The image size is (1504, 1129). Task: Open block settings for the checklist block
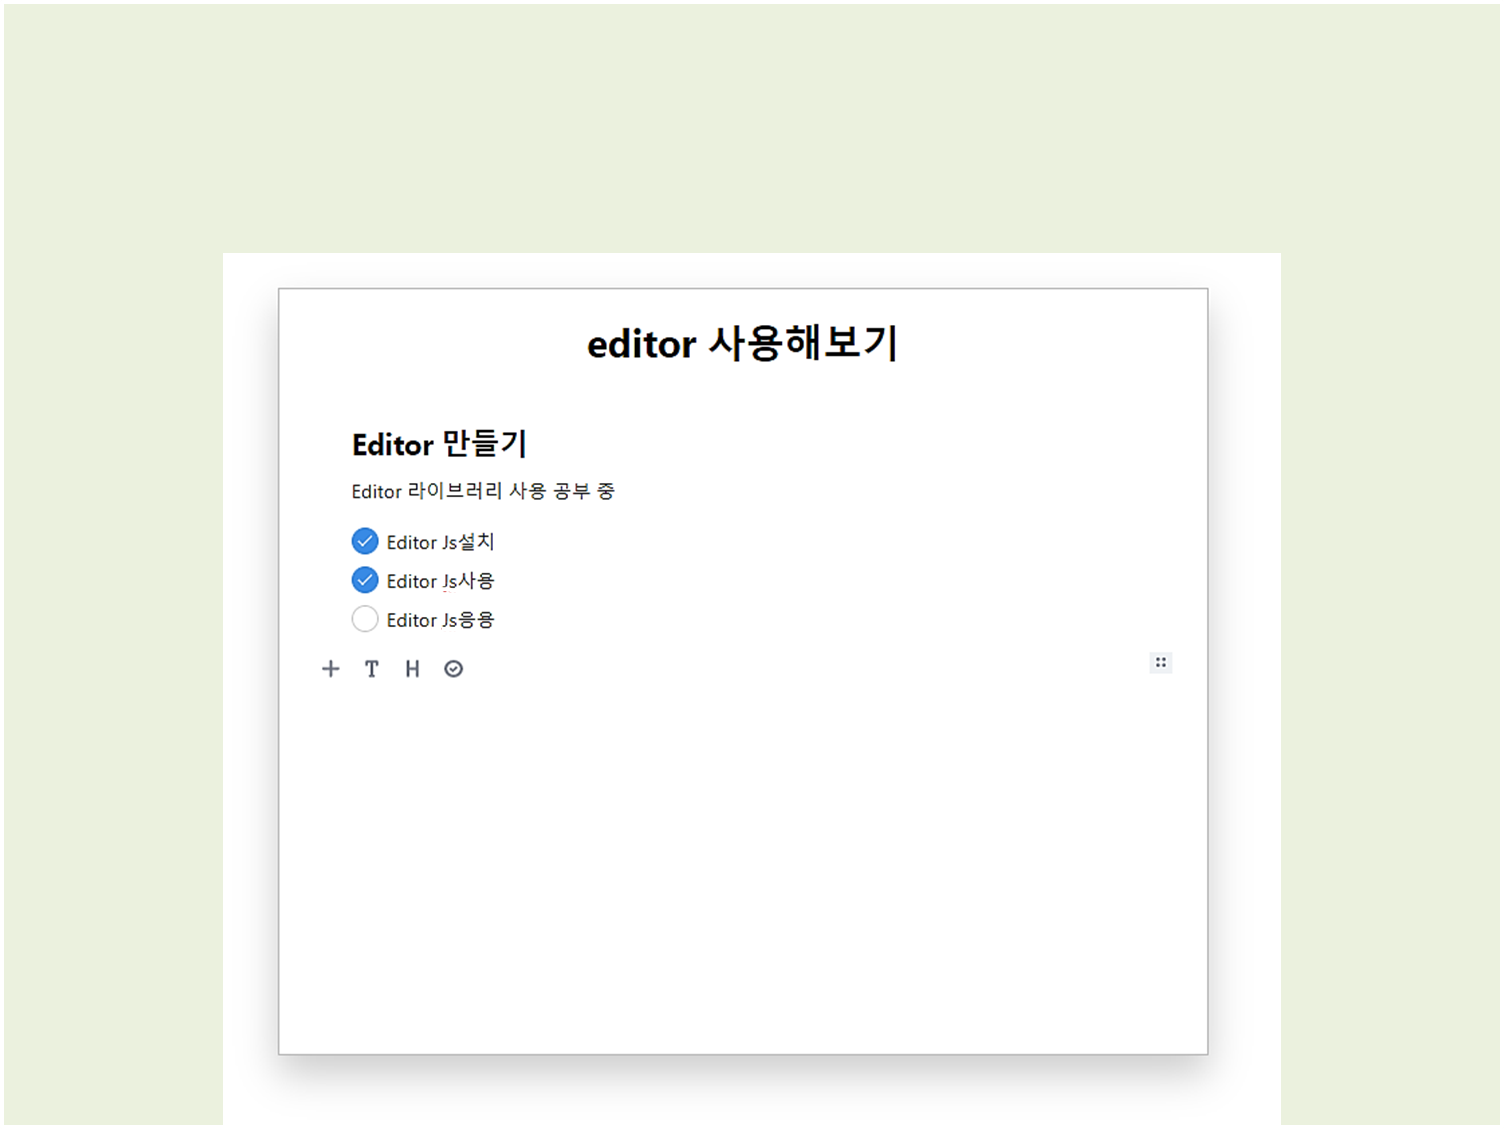1160,662
